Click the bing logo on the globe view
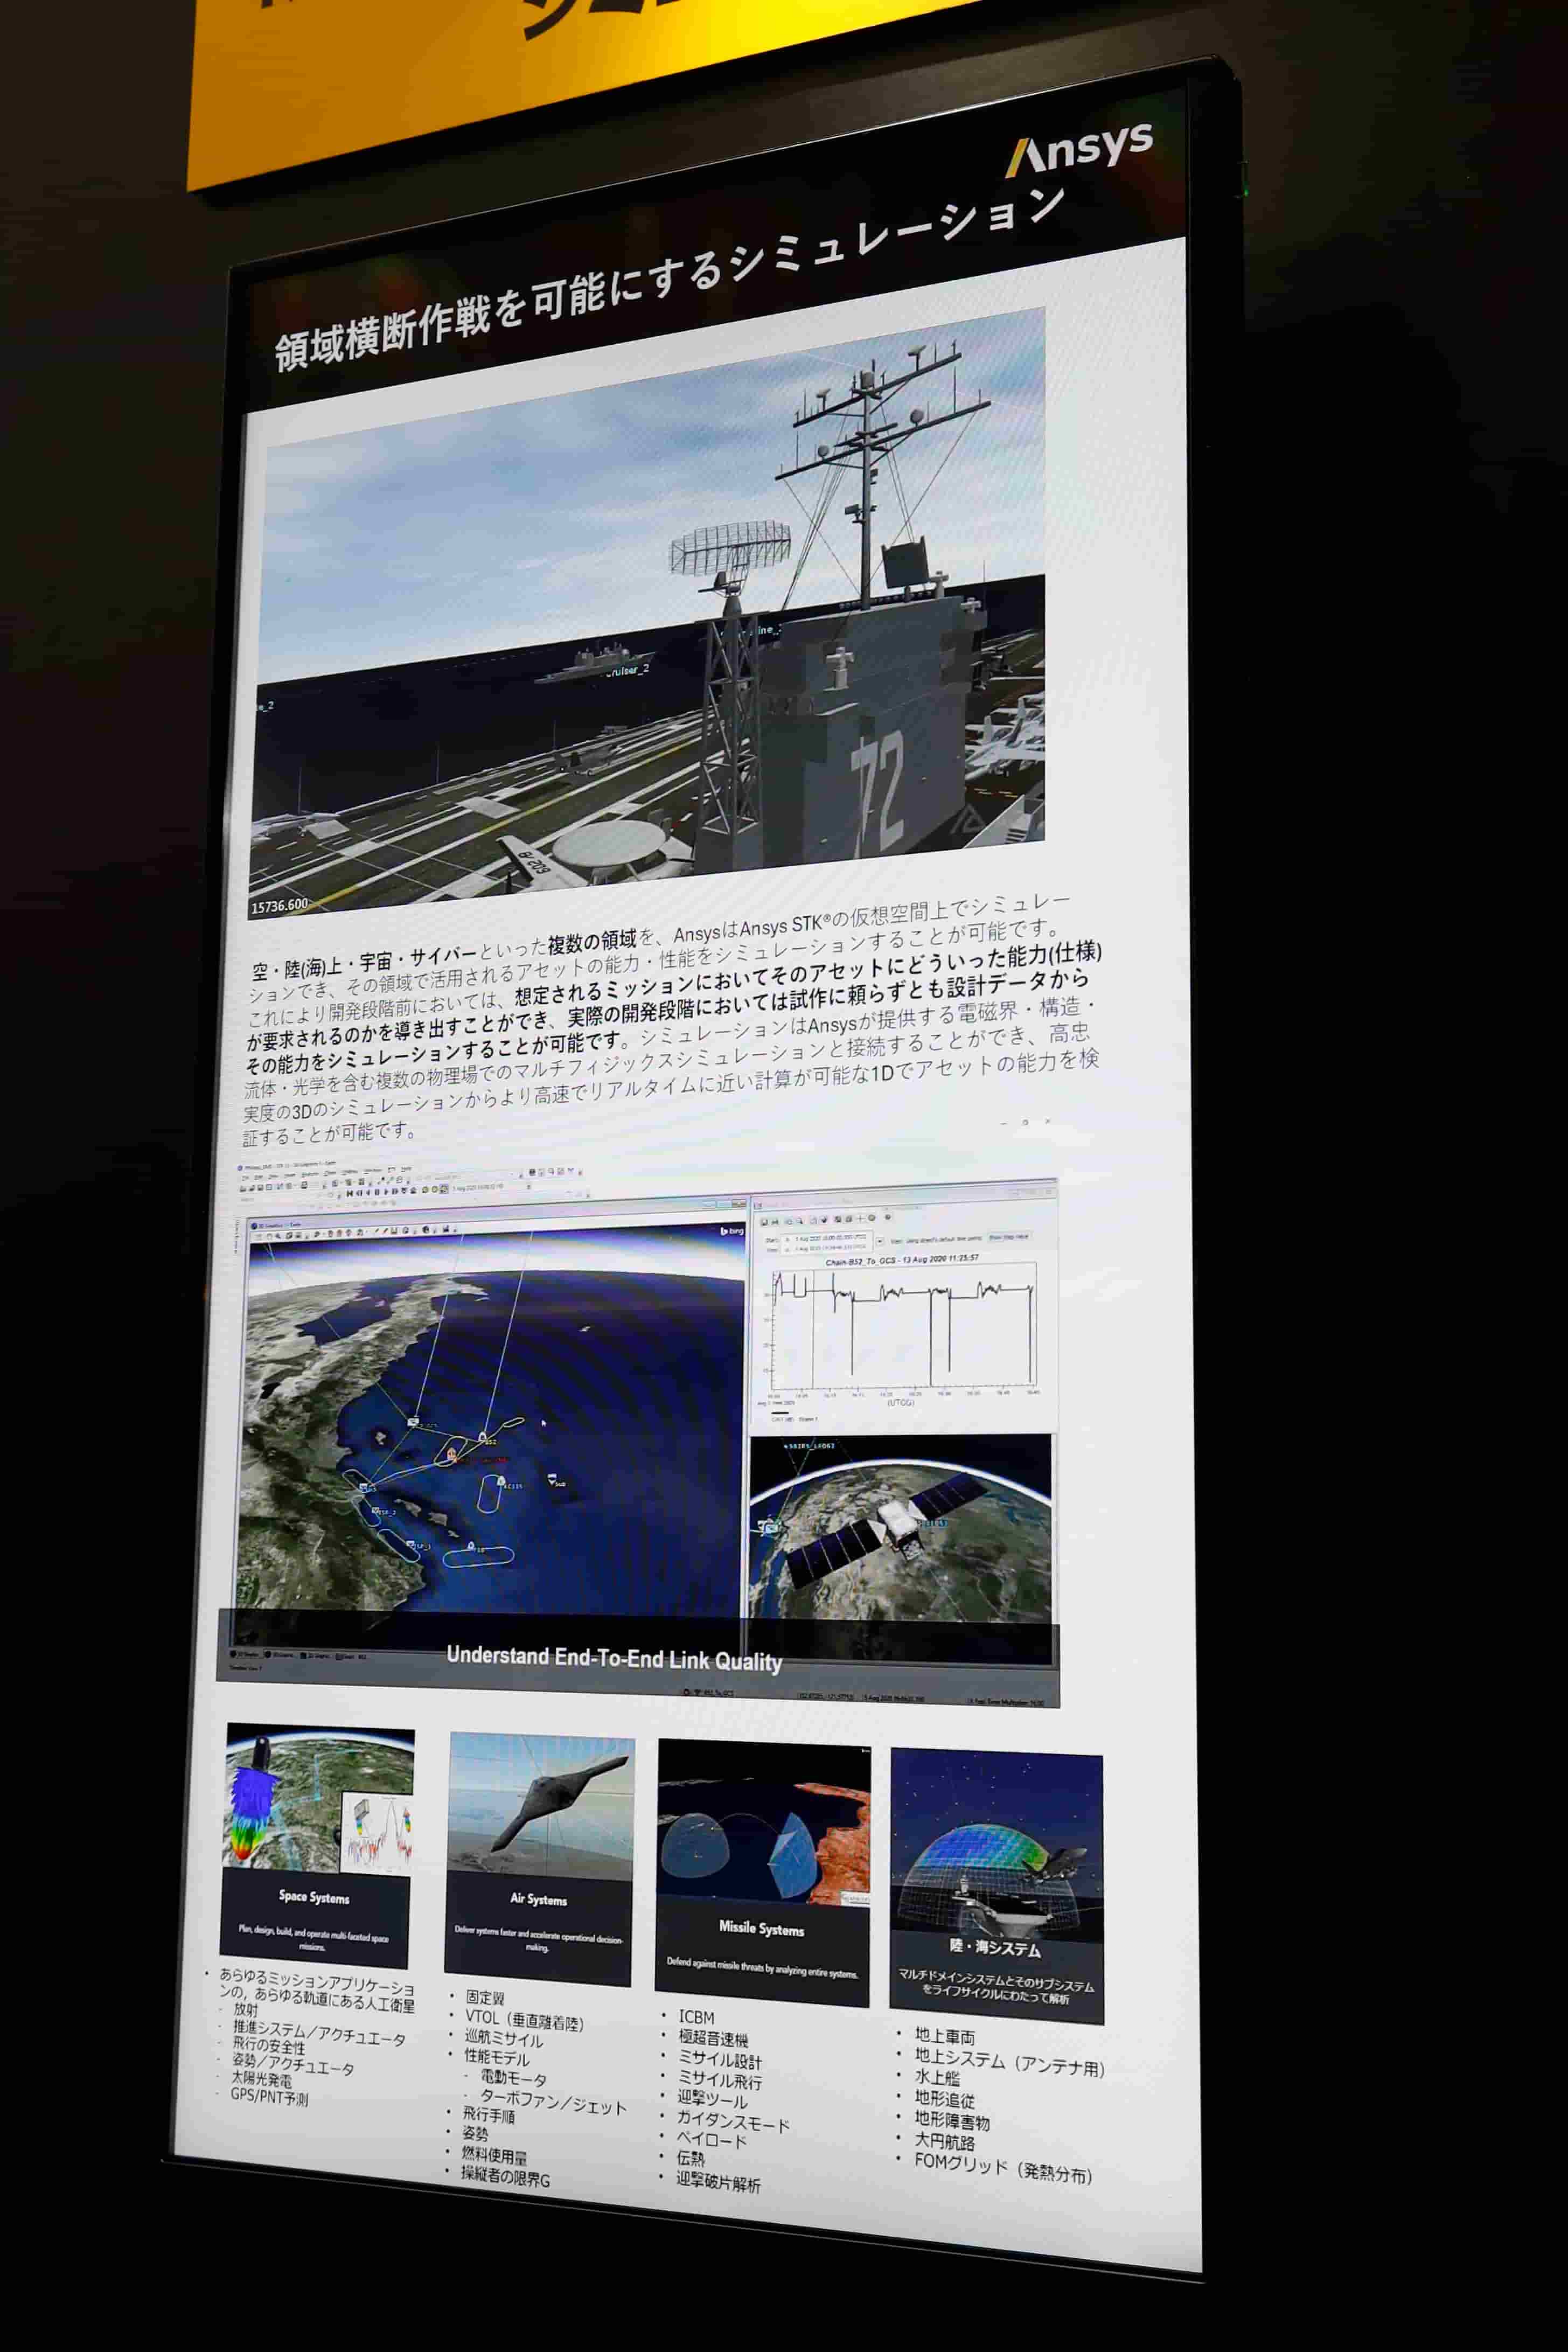 tap(731, 1231)
